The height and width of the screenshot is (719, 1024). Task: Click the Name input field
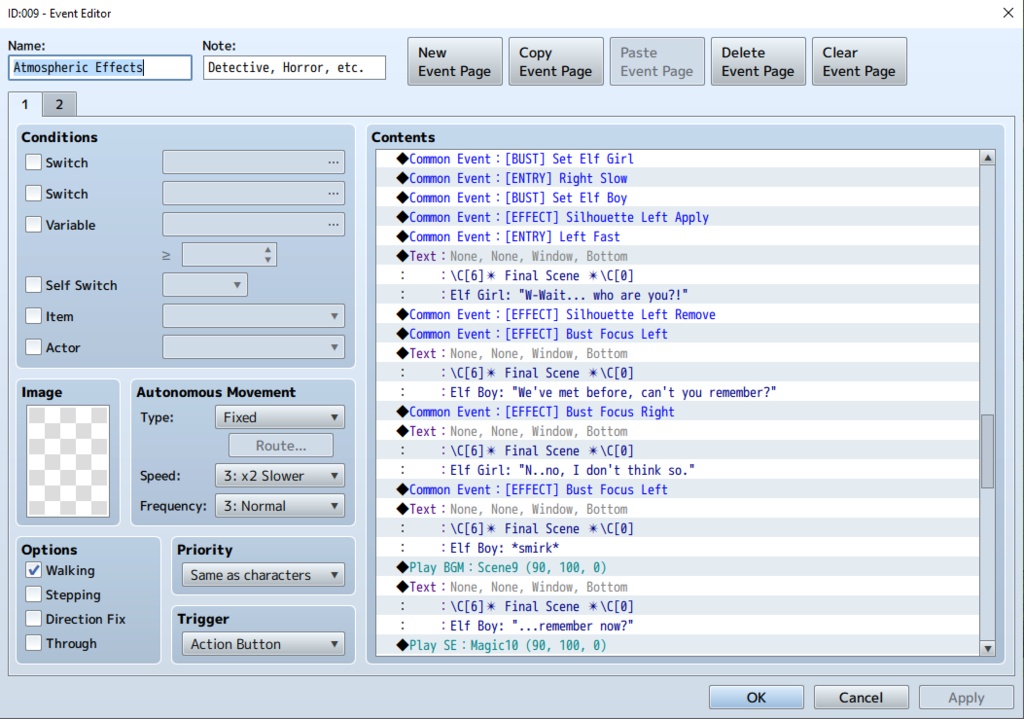coord(100,67)
